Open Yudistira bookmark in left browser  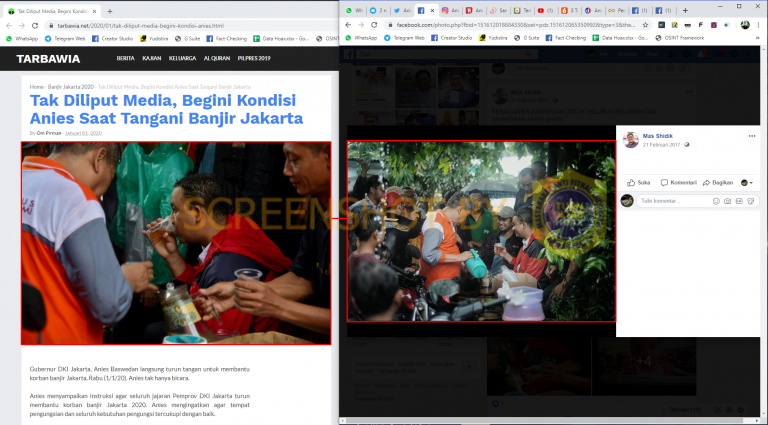[x=154, y=38]
